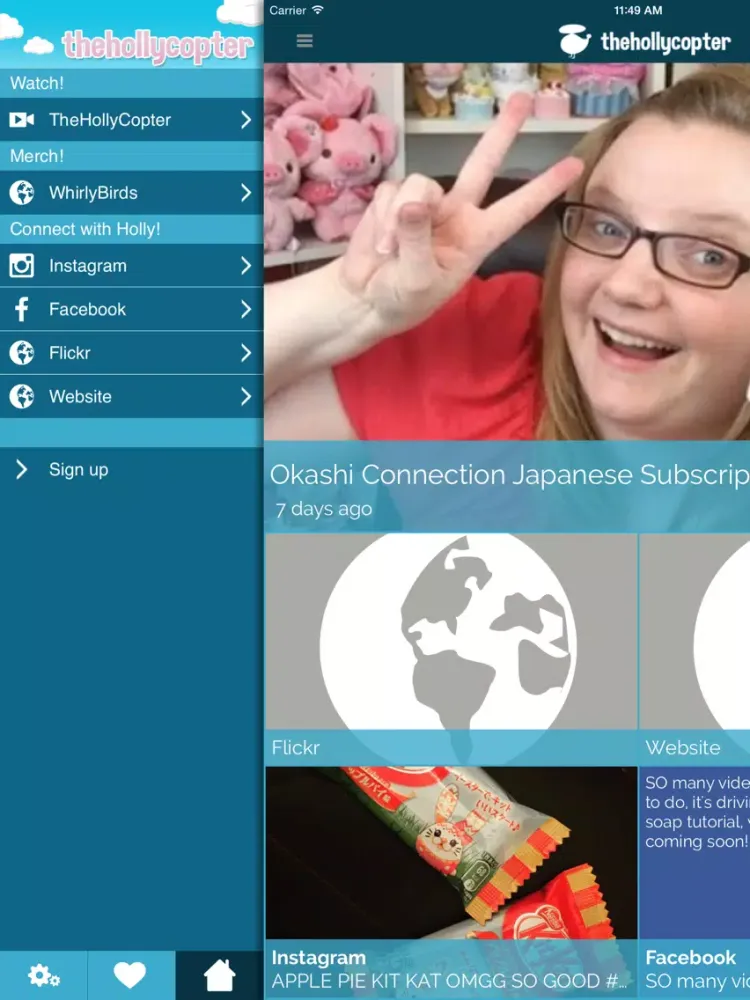Screen dimensions: 750x1000
Task: Tap the globe icon next to WhirlyBirds
Action: click(x=21, y=193)
